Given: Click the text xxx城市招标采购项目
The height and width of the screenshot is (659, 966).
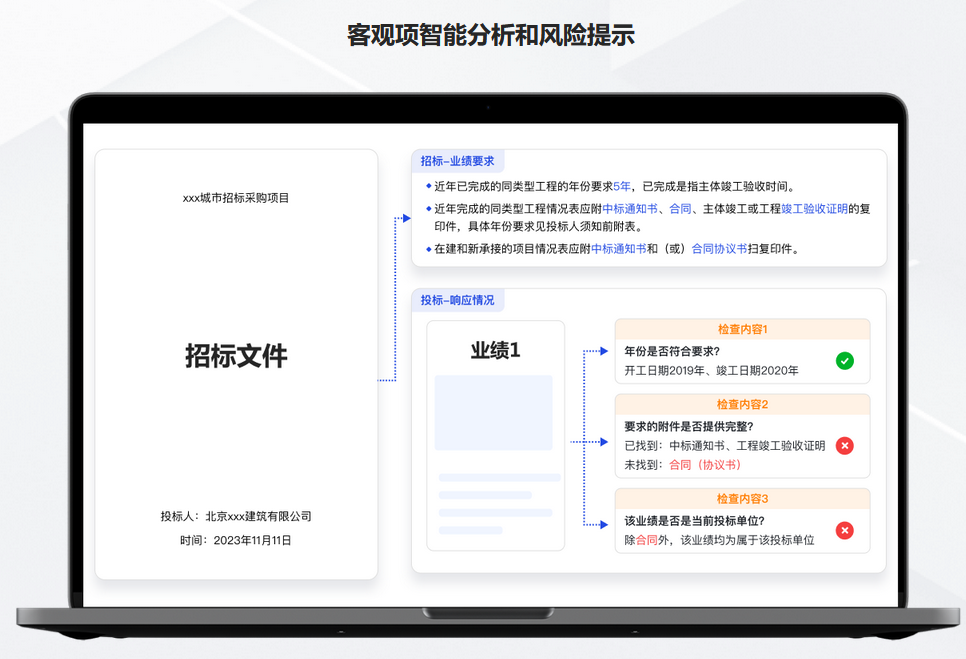Looking at the screenshot, I should pos(236,198).
